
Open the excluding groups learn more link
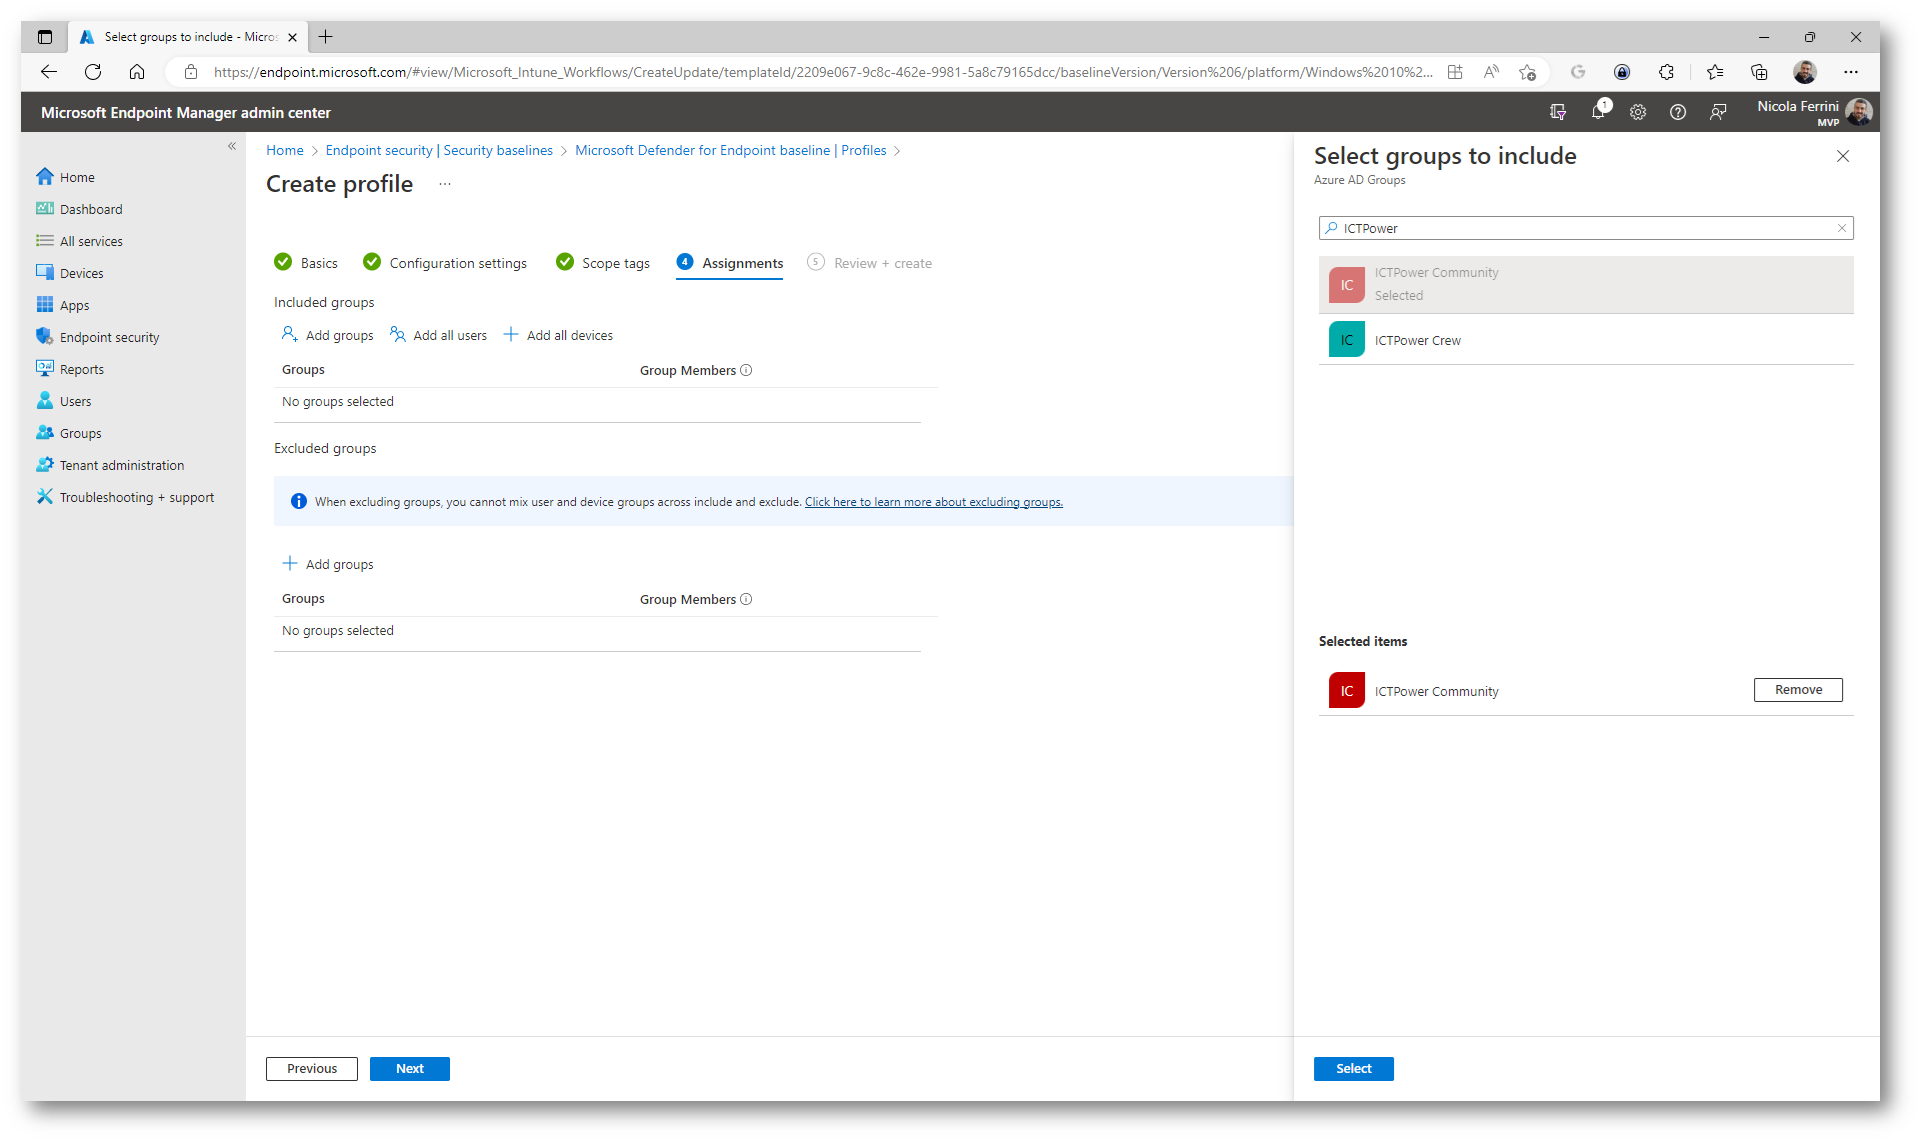pos(934,502)
